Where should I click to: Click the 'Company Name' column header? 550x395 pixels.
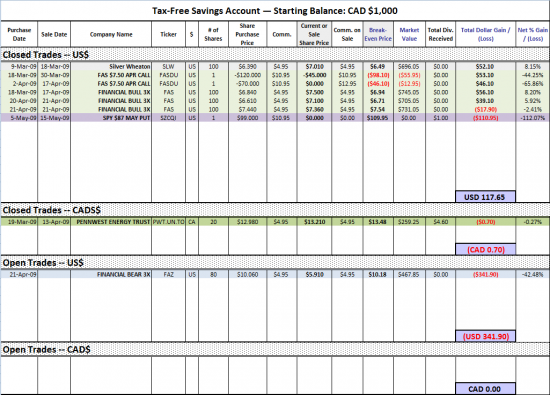[111, 34]
